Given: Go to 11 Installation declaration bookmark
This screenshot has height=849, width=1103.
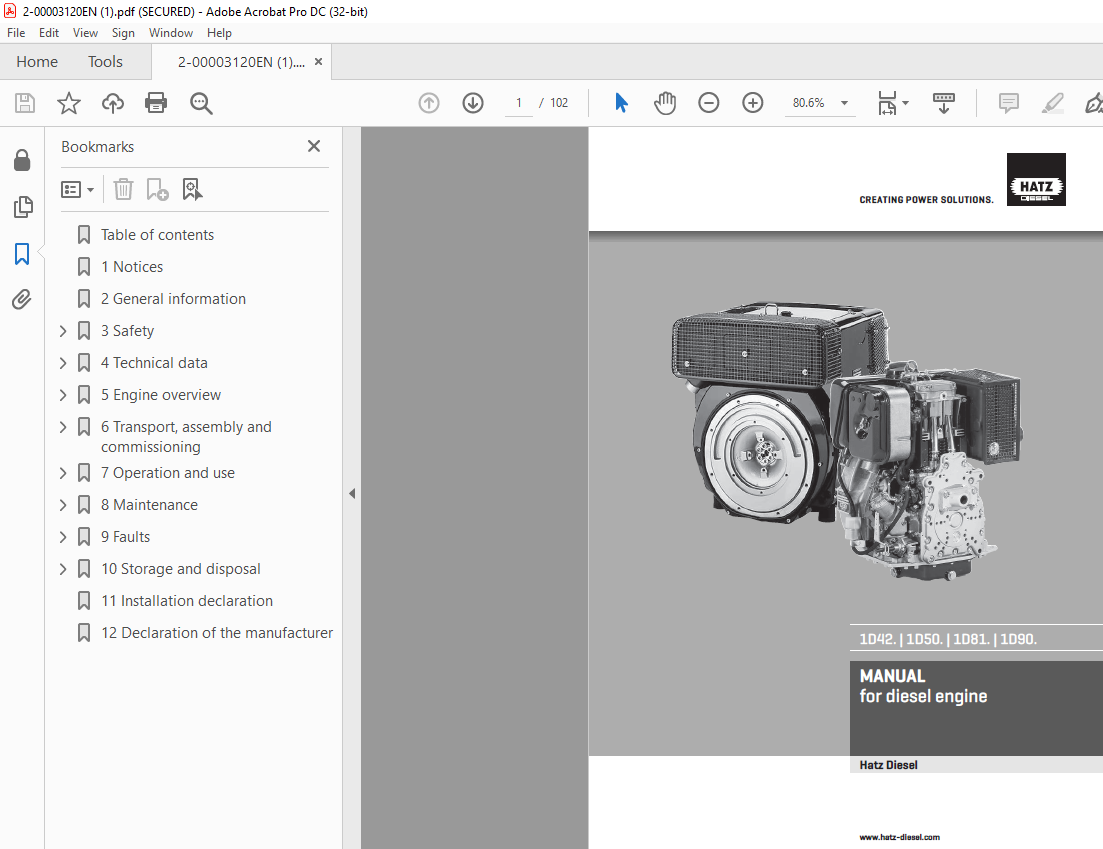Looking at the screenshot, I should coord(186,601).
